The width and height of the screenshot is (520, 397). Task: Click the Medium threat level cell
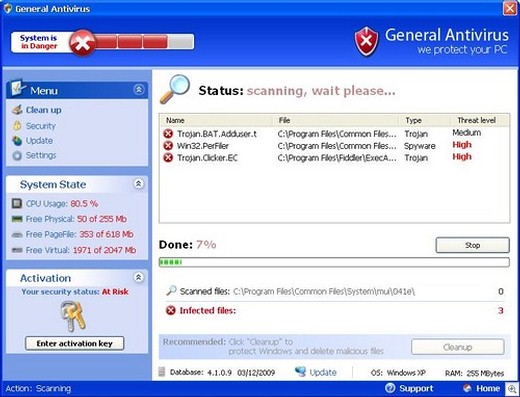click(x=467, y=133)
